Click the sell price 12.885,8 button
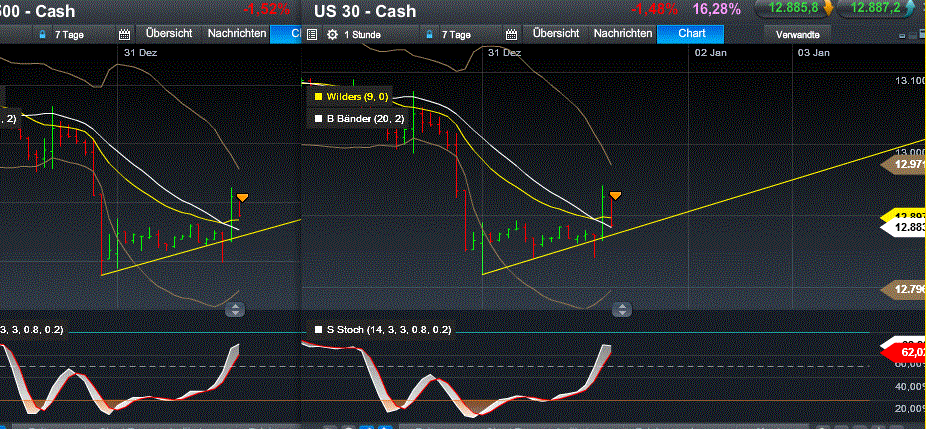Image resolution: width=926 pixels, height=429 pixels. coord(795,10)
